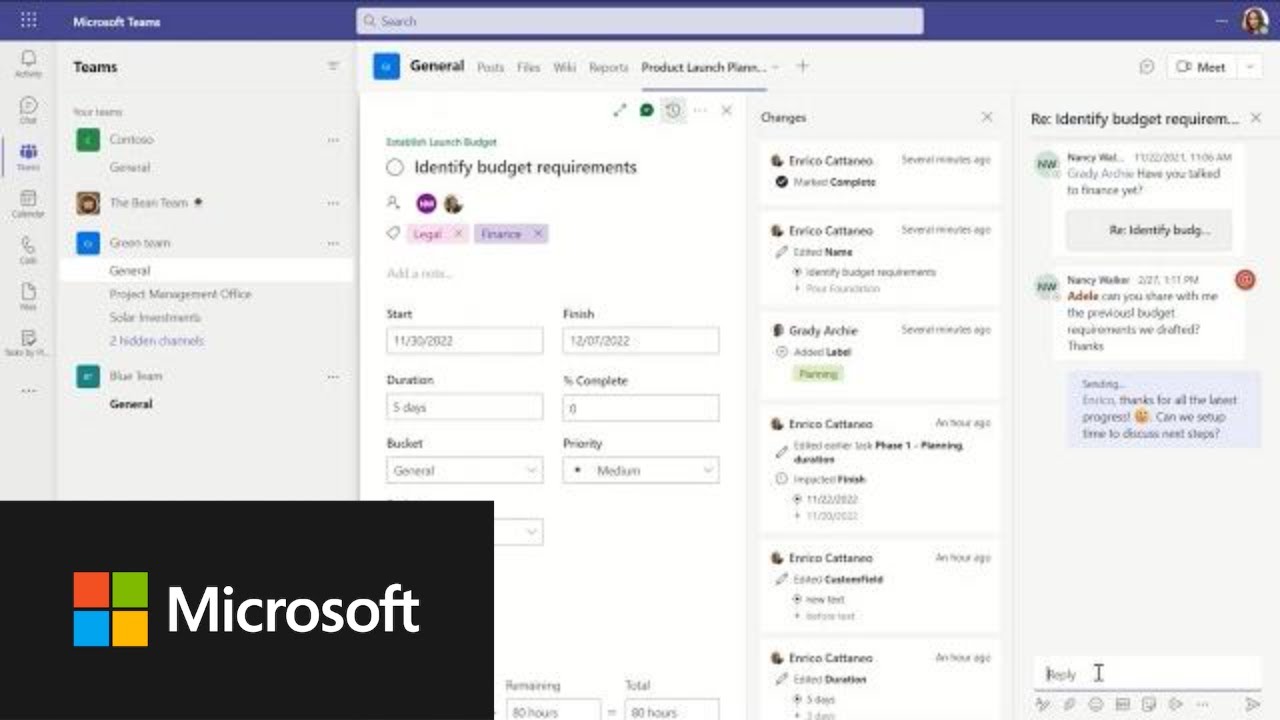Screen dimensions: 1280x720
Task: Open the Establish Launch Budget parent task link
Action: [x=441, y=142]
